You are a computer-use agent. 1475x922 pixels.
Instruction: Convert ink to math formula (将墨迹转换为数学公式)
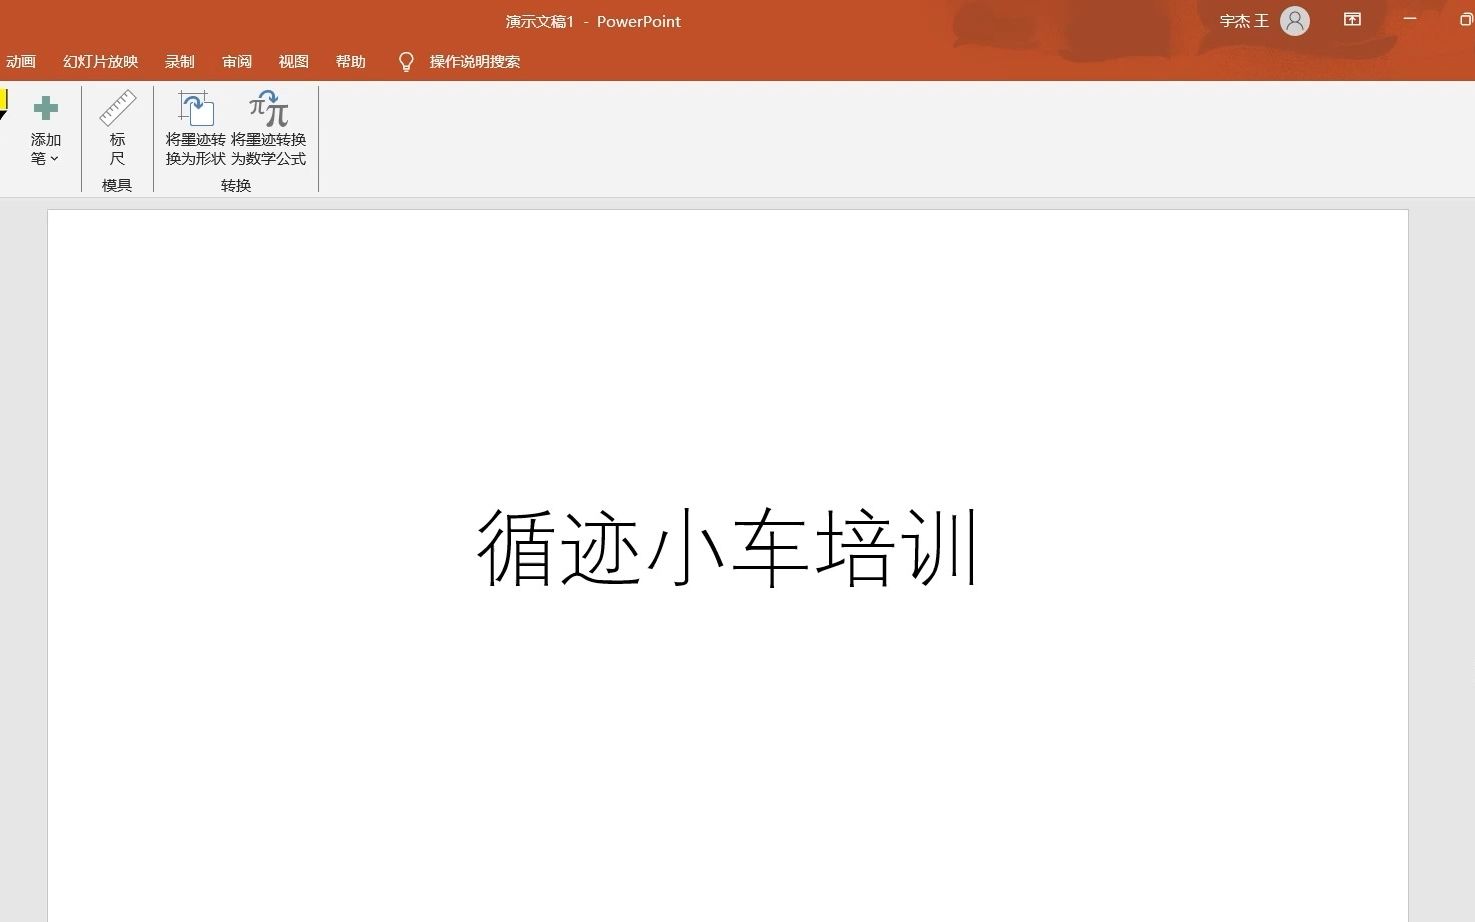268,129
